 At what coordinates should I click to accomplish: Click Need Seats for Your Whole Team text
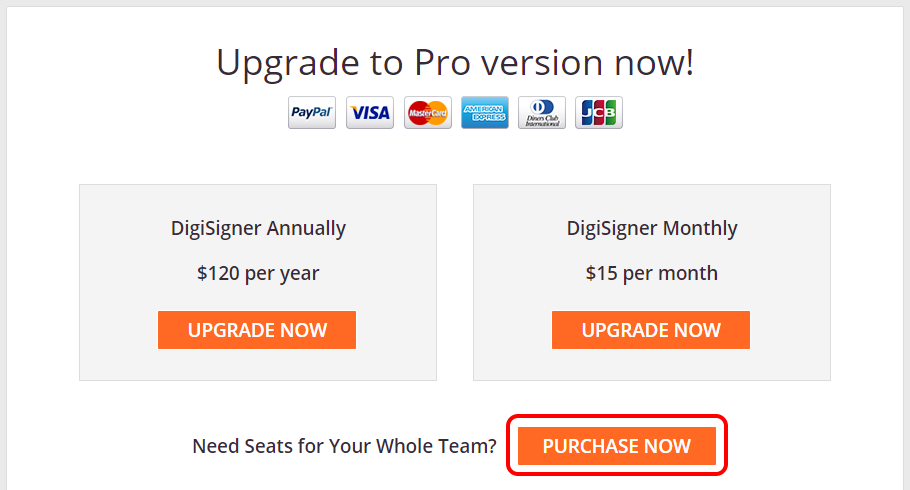(x=345, y=446)
